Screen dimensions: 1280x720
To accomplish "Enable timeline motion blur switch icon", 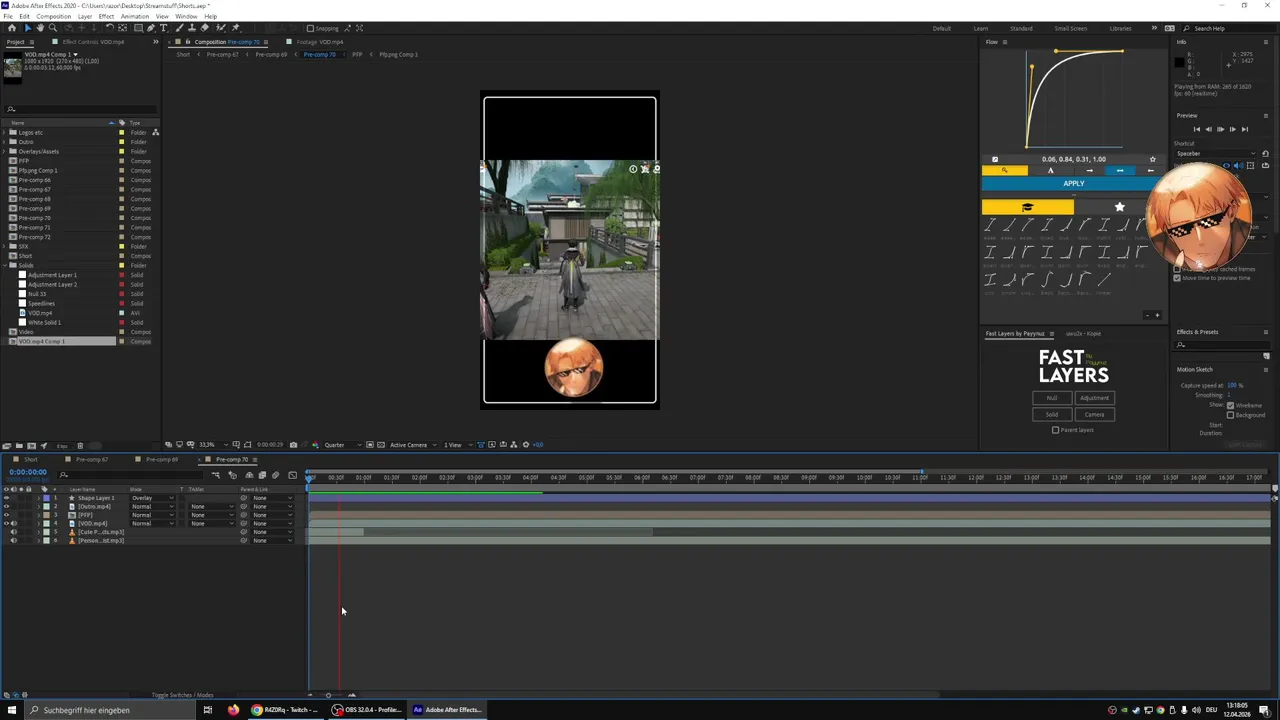I will 275,475.
